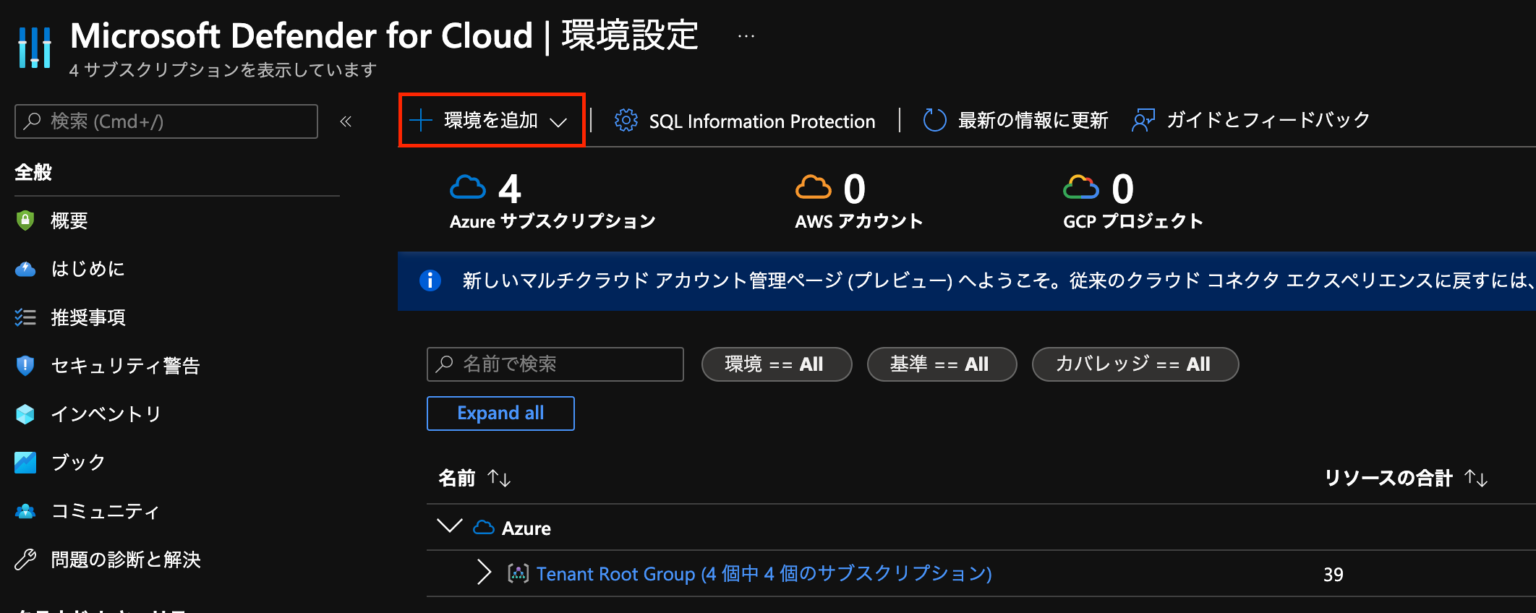Screen dimensions: 1536x613
Task: Open the 環境を追加 dropdown
Action: point(490,119)
